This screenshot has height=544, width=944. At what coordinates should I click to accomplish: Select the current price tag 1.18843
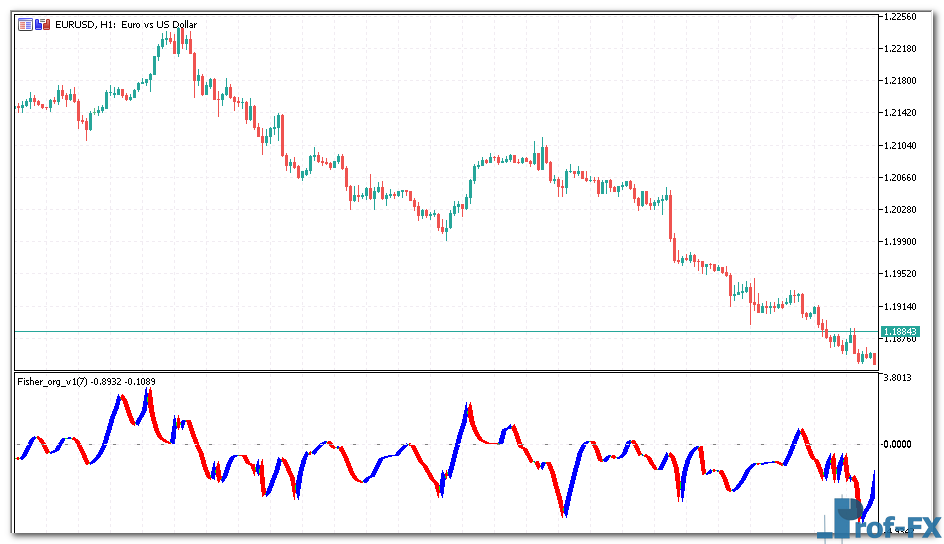click(x=898, y=331)
